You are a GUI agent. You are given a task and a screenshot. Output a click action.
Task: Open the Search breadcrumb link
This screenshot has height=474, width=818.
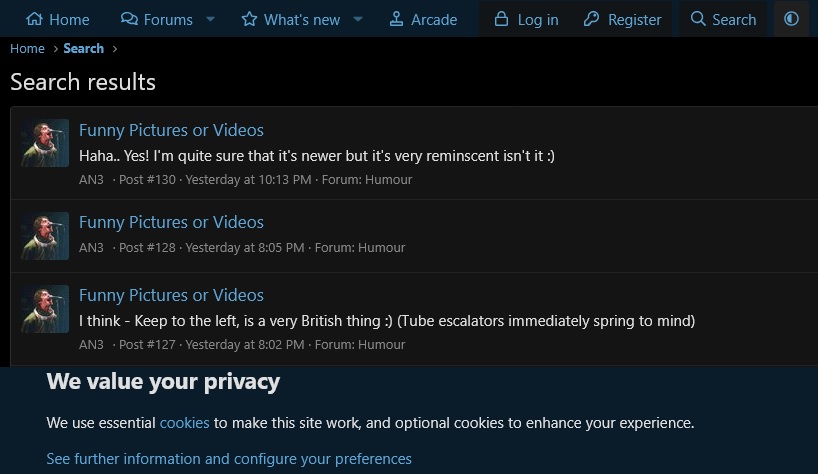83,48
